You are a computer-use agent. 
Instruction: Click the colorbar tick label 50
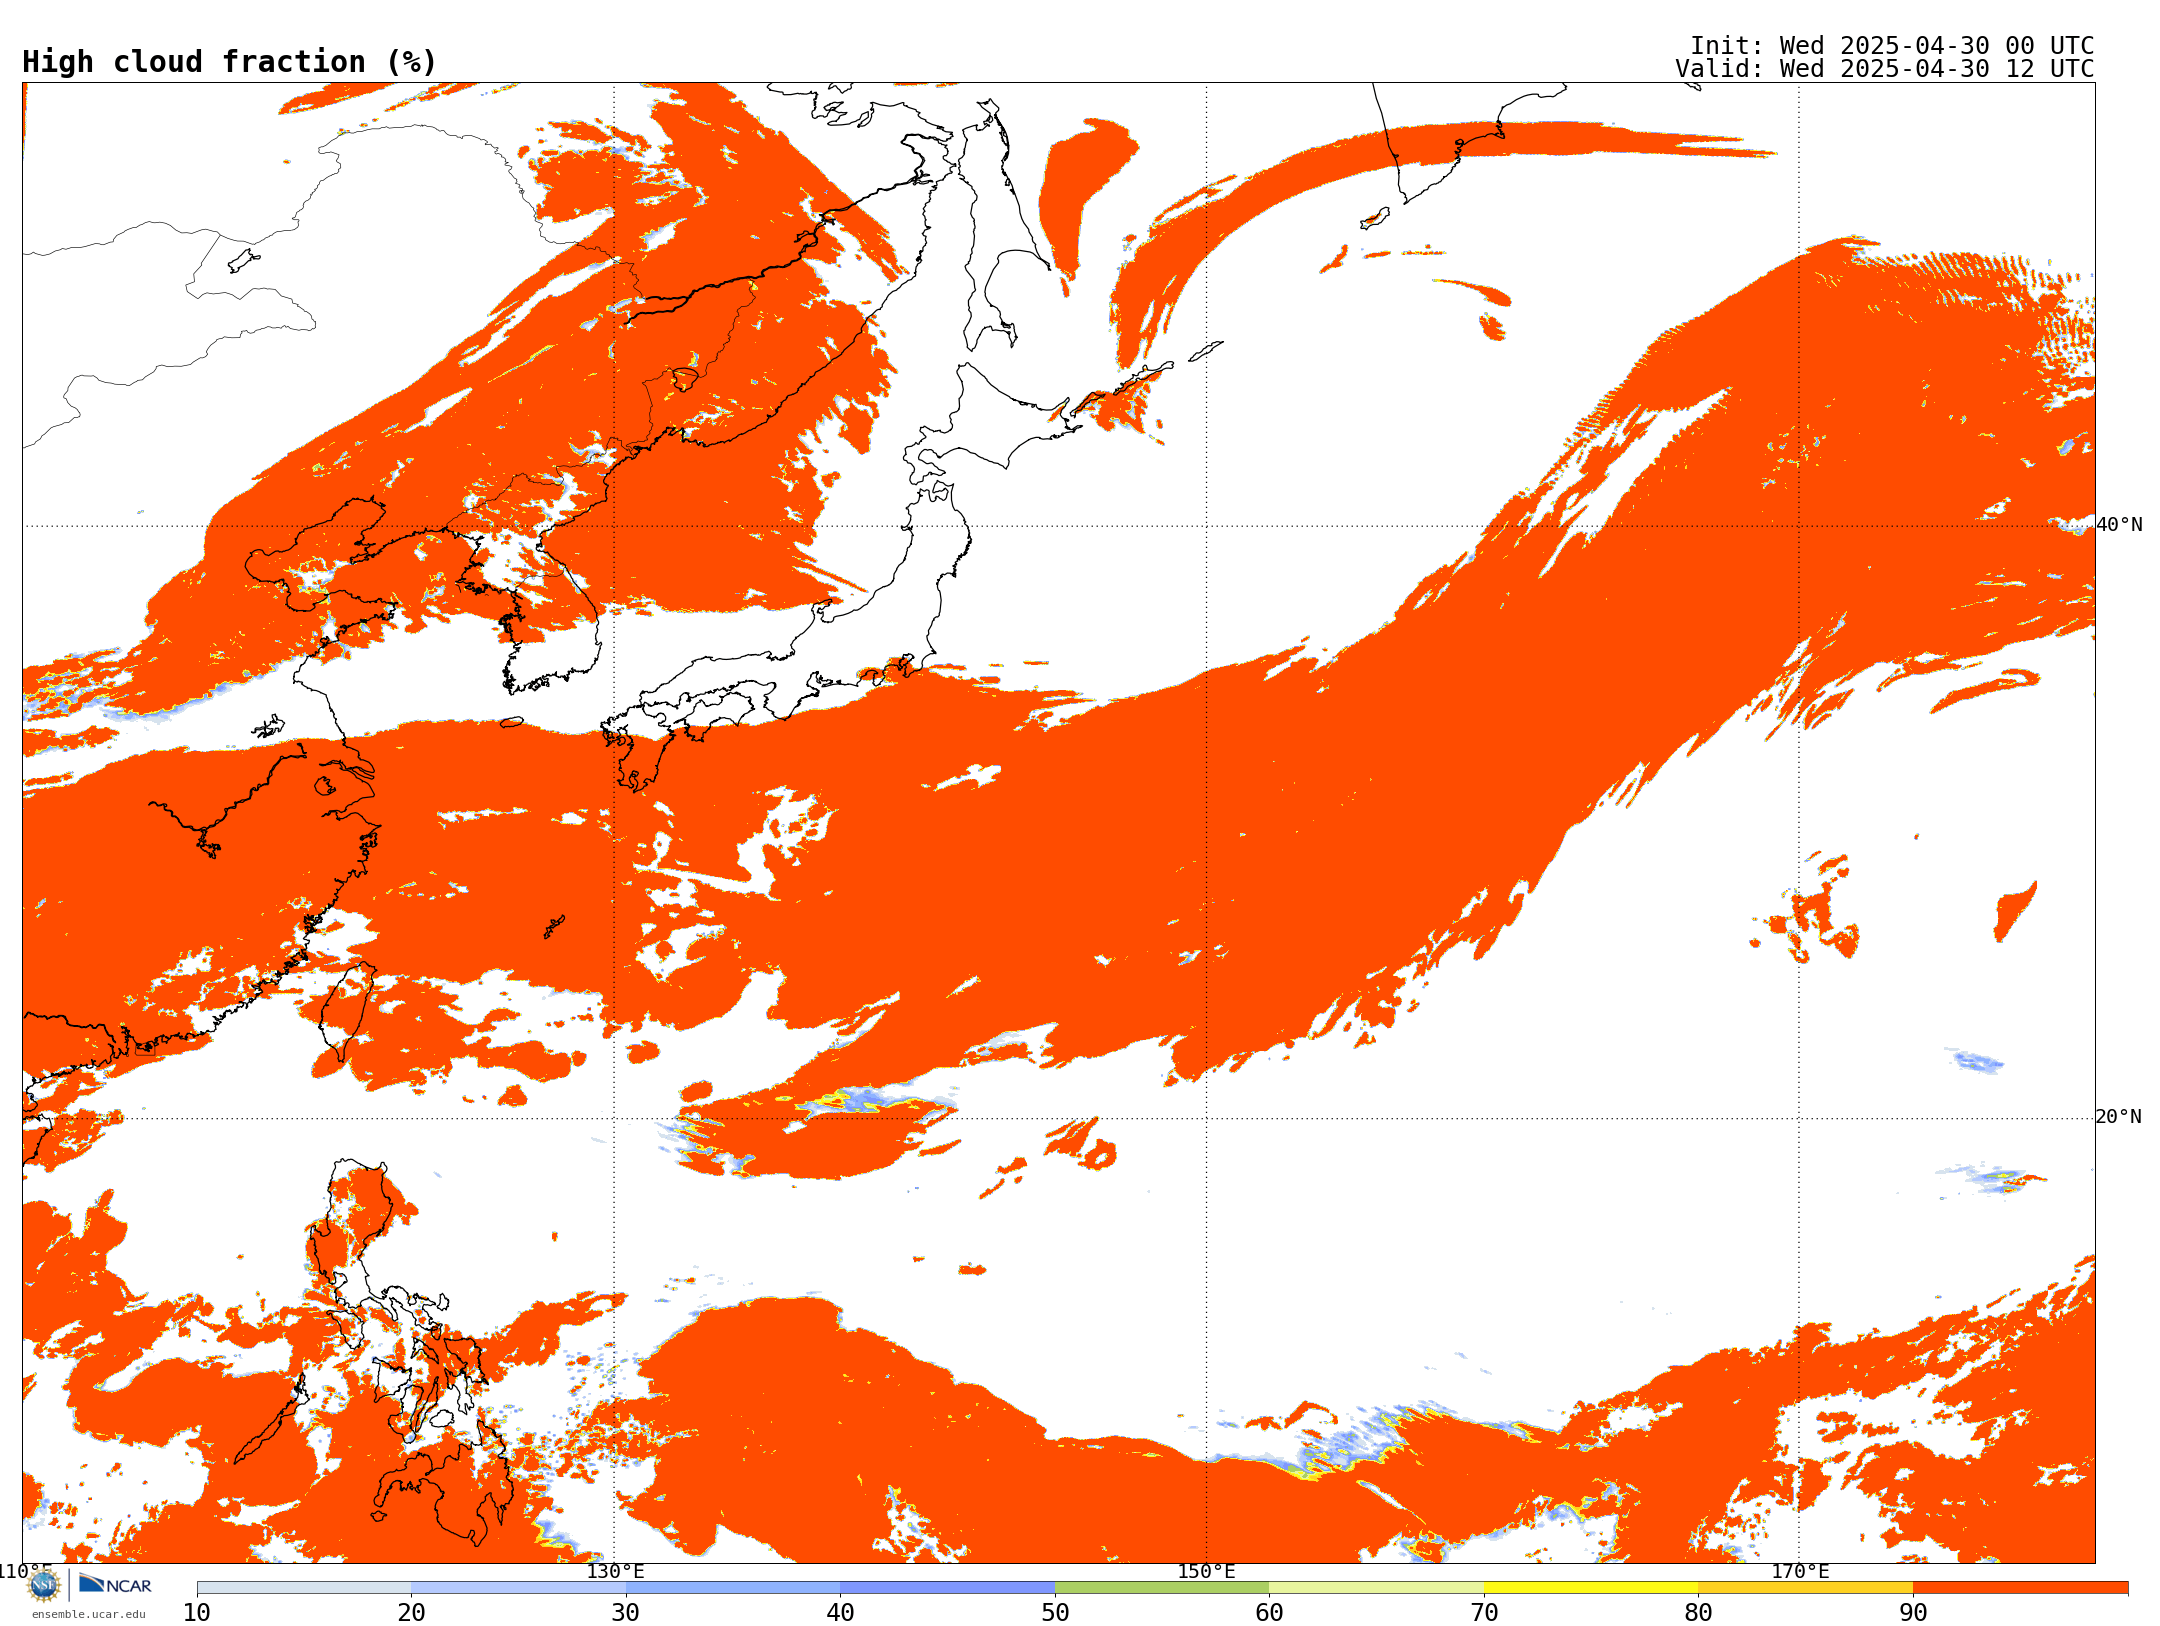[x=1055, y=1612]
